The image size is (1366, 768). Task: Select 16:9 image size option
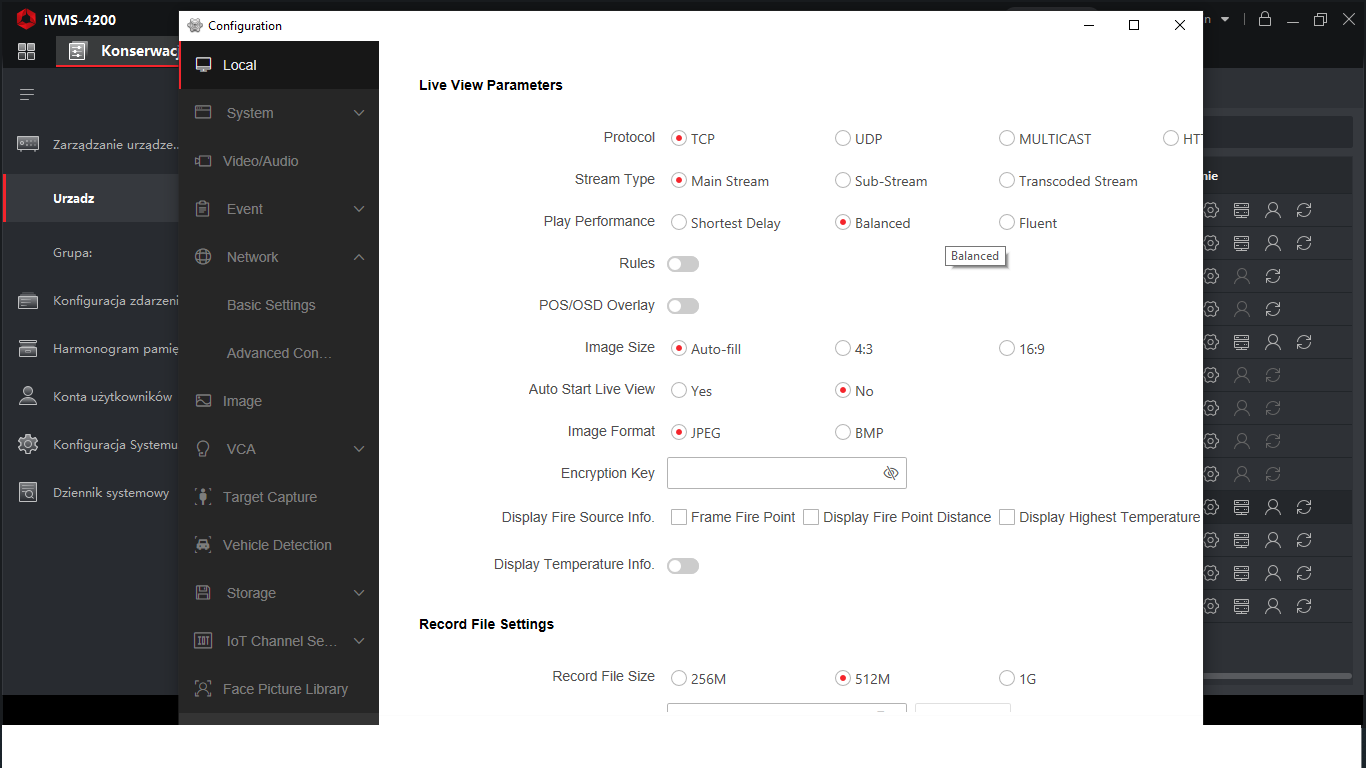coord(1007,349)
